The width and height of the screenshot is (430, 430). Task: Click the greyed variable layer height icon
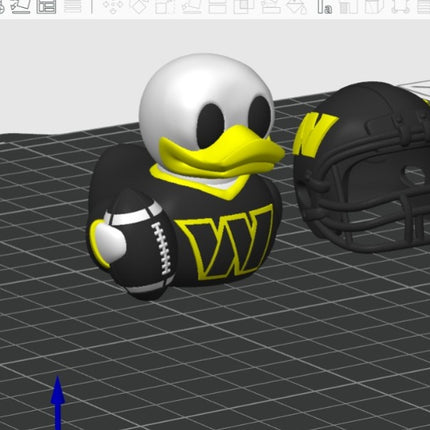[73, 6]
